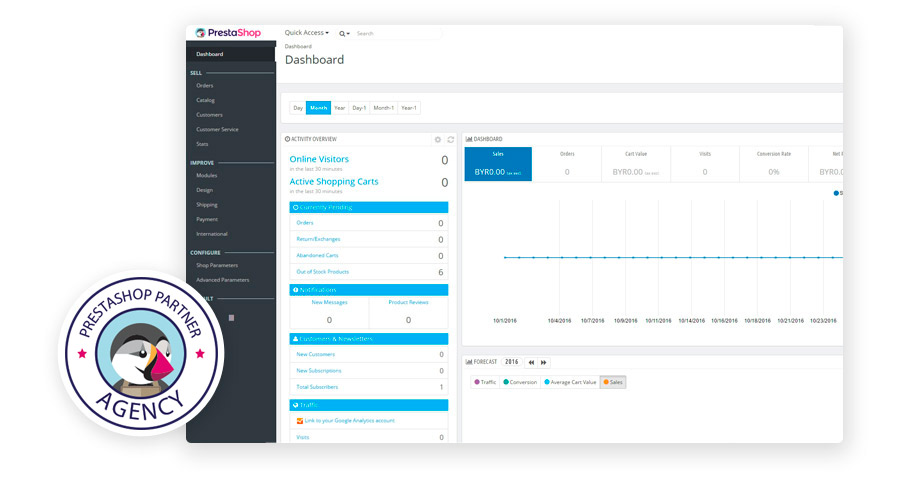
Task: Open Modules under Improve
Action: click(206, 175)
